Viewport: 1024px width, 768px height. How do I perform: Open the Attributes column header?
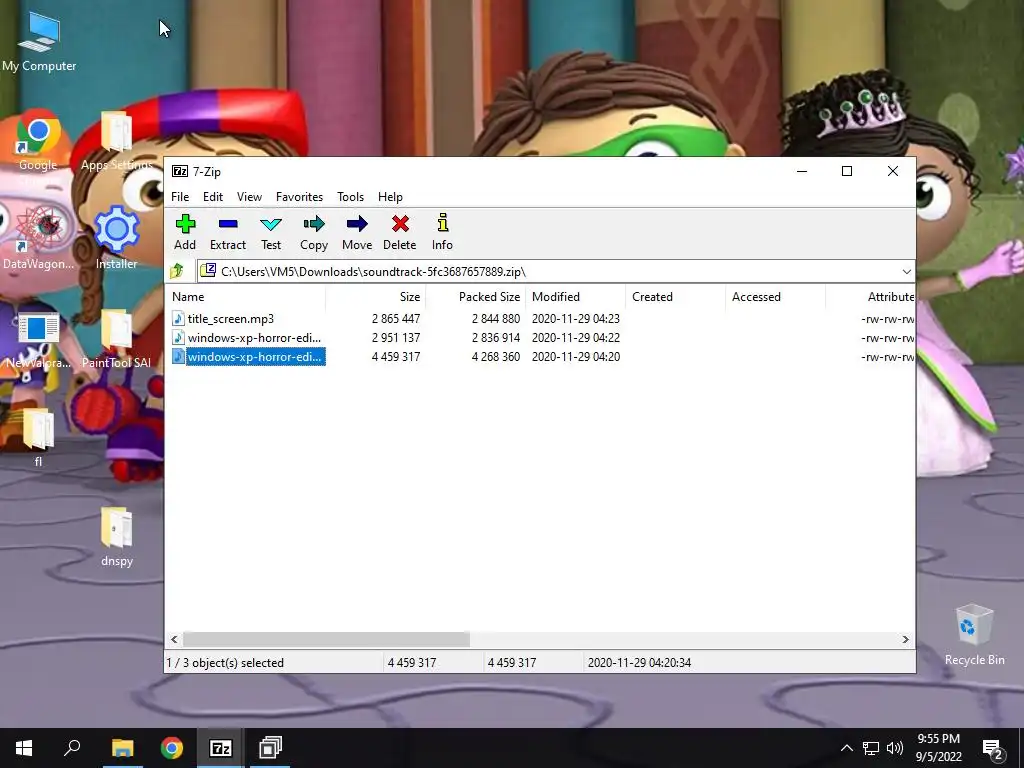[871, 296]
